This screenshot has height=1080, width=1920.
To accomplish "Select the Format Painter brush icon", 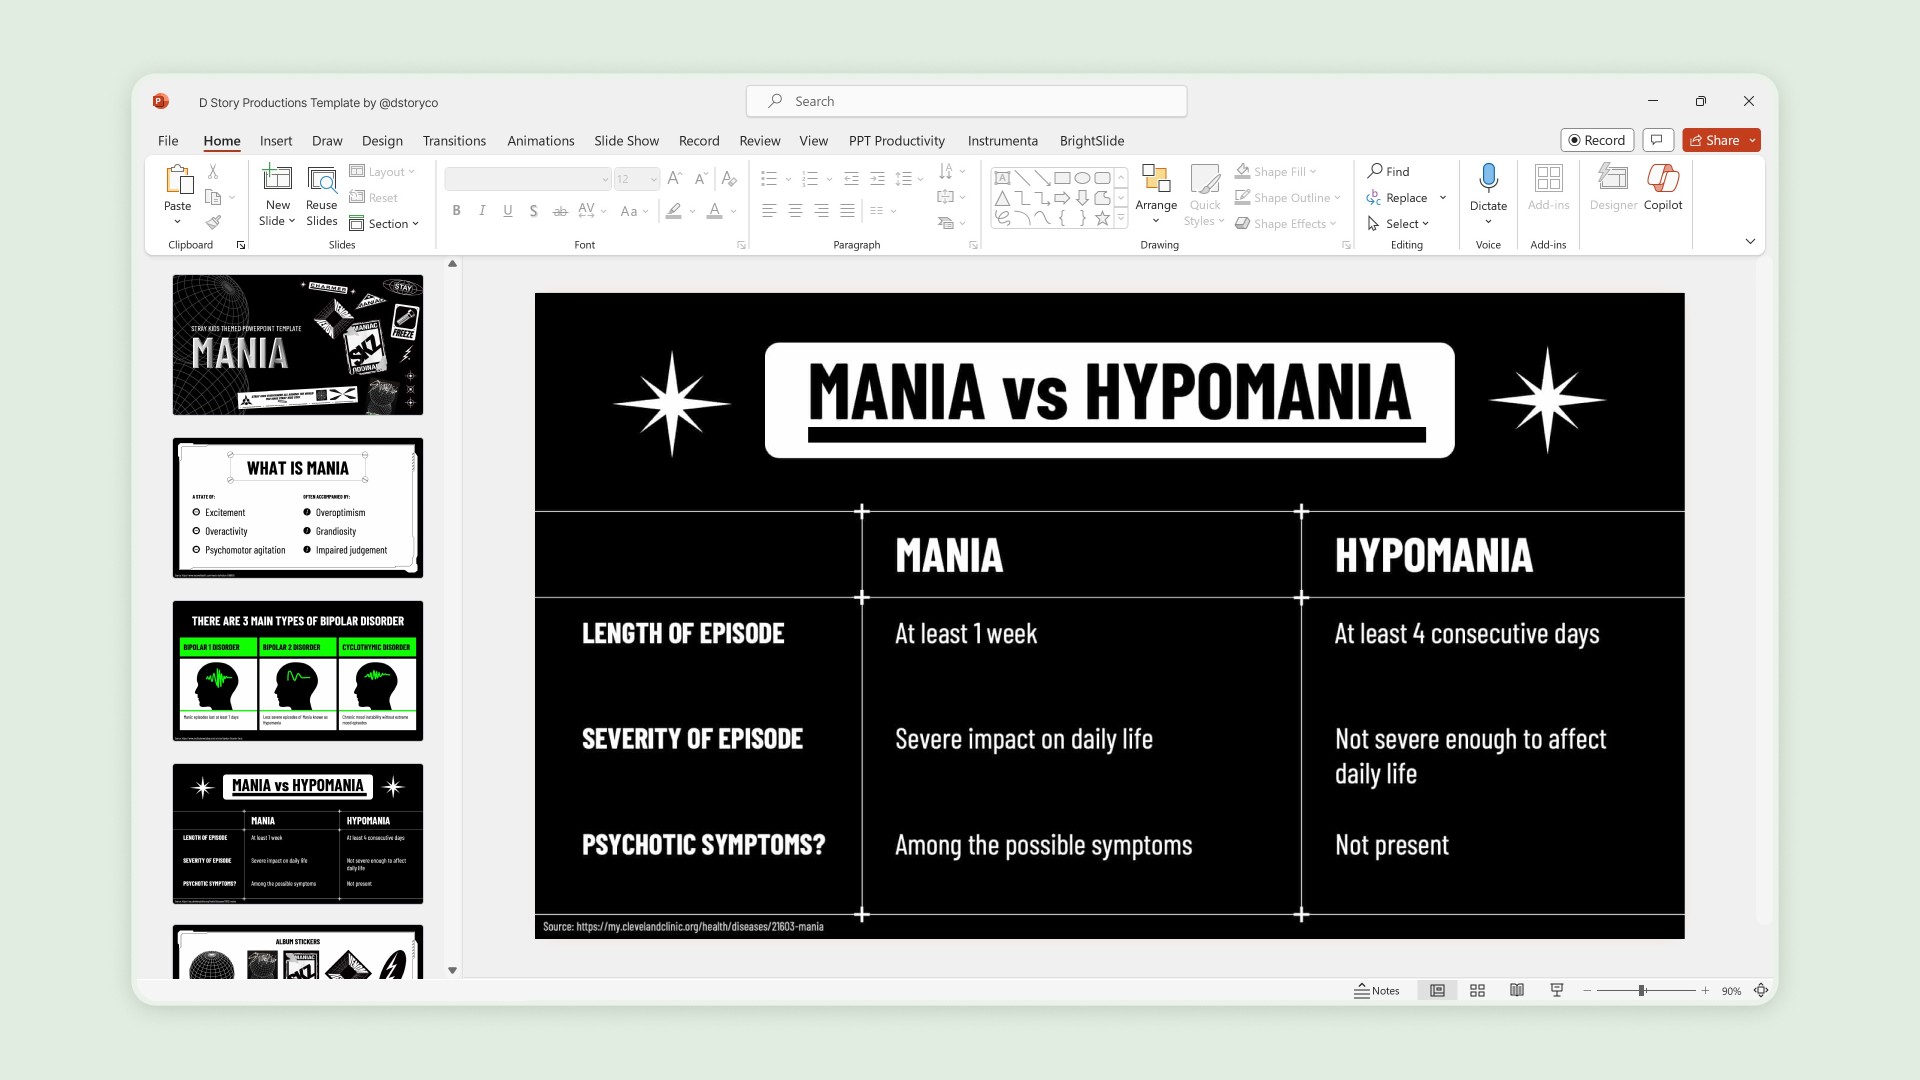I will coord(213,223).
